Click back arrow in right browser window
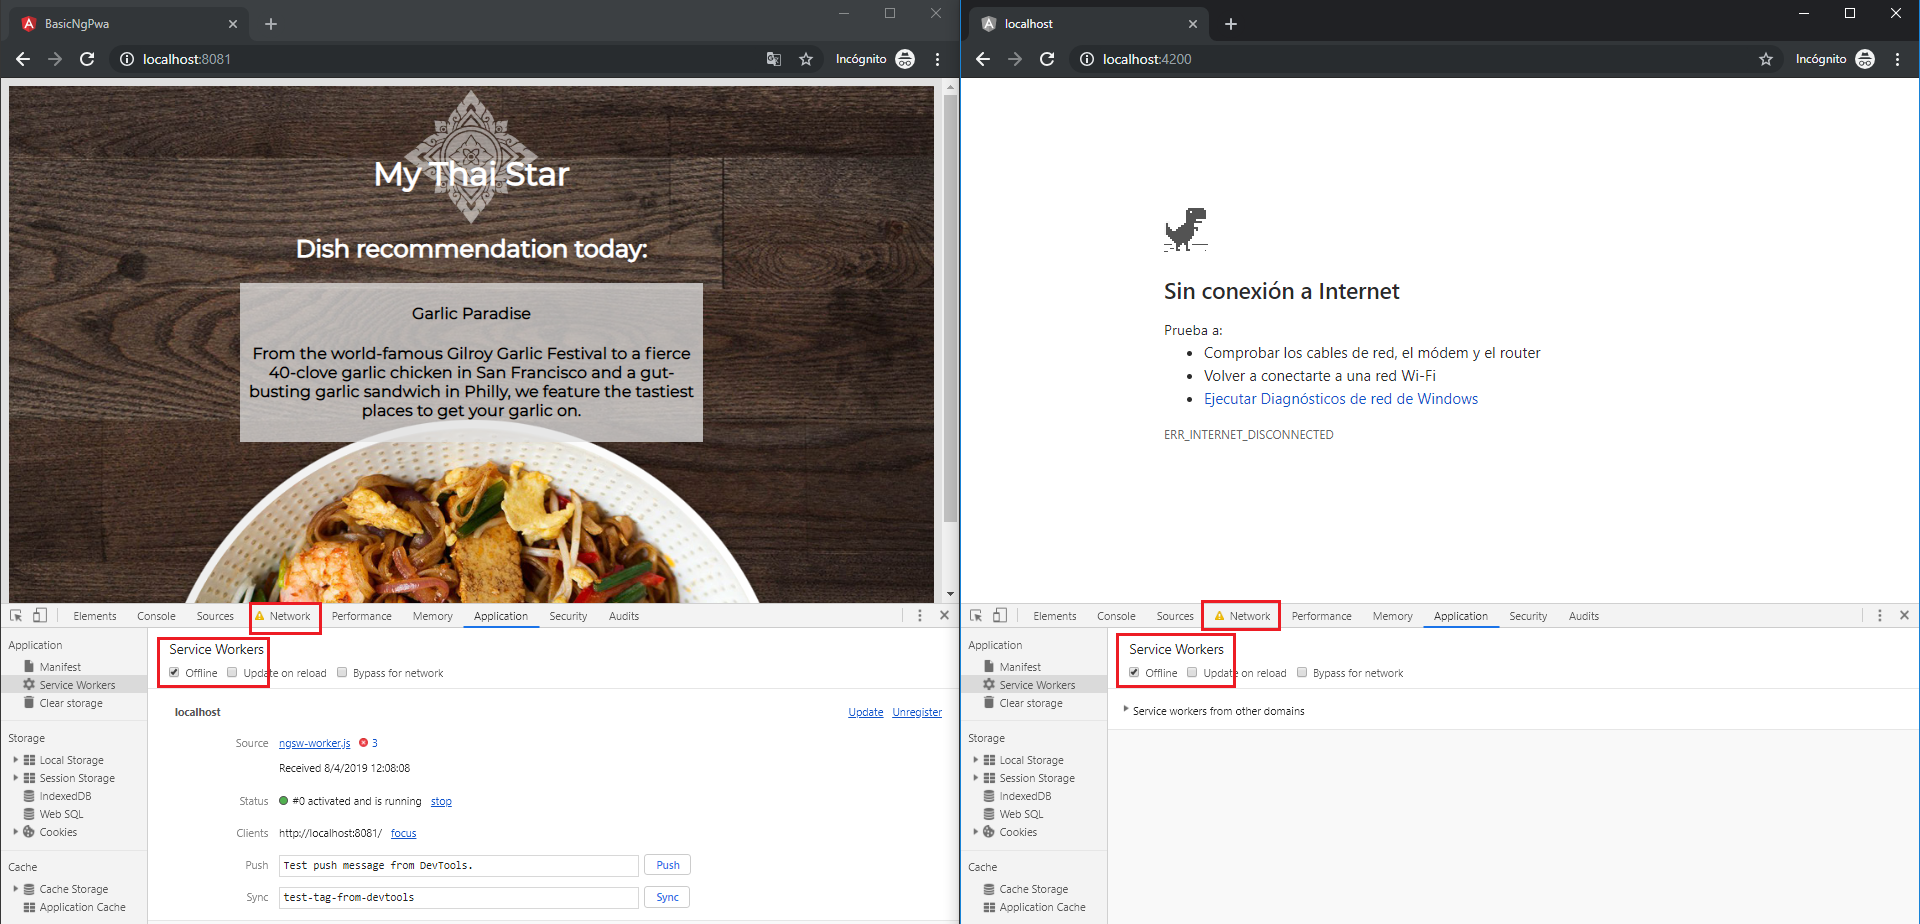This screenshot has height=924, width=1920. point(983,59)
